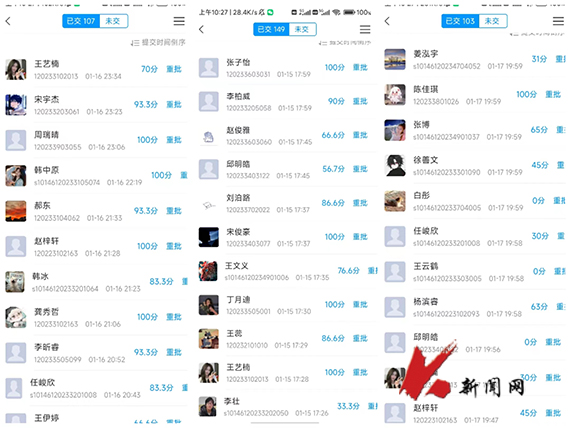Select the 已交 103 tab
Viewport: 570px width, 428px height.
pos(460,21)
